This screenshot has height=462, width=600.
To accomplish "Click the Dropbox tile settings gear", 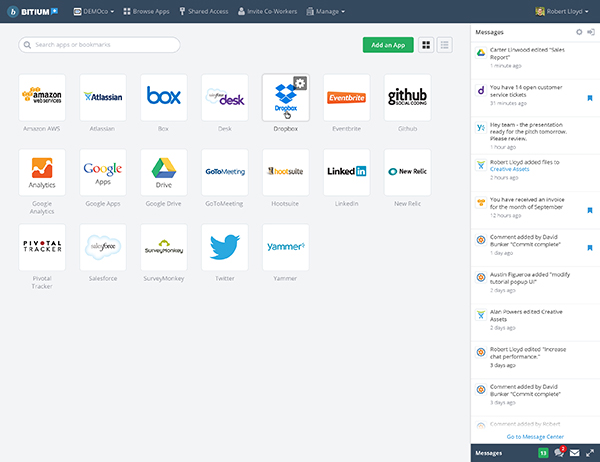I will pyautogui.click(x=300, y=83).
